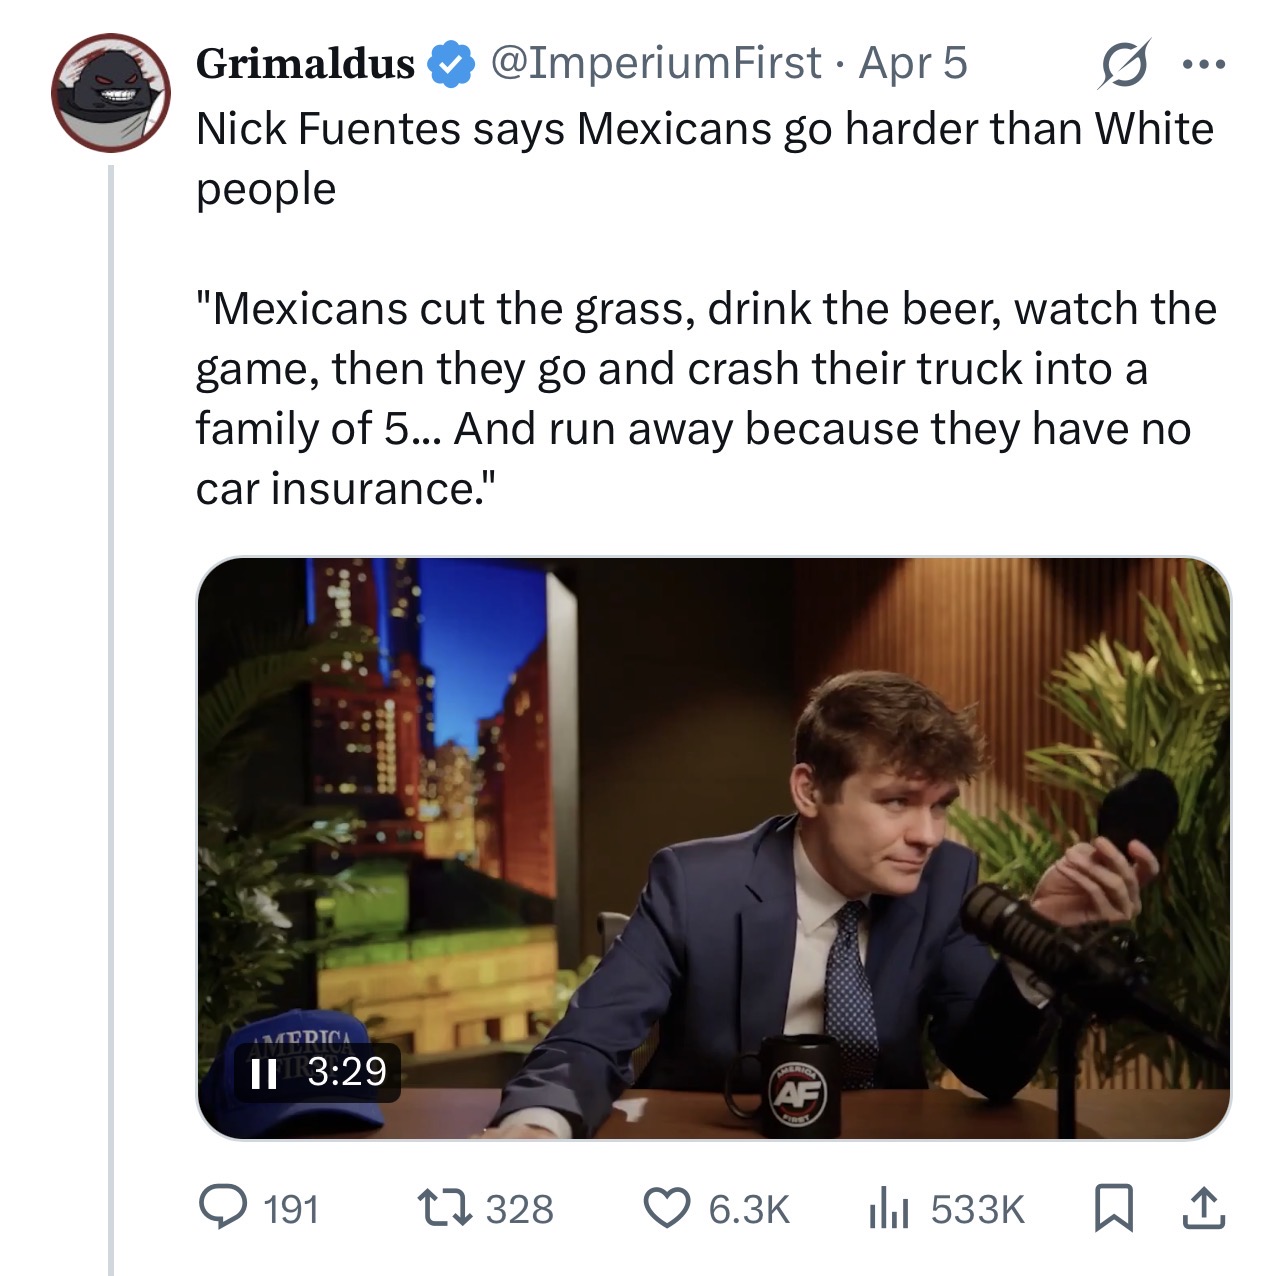Click the blue verified badge

click(451, 64)
